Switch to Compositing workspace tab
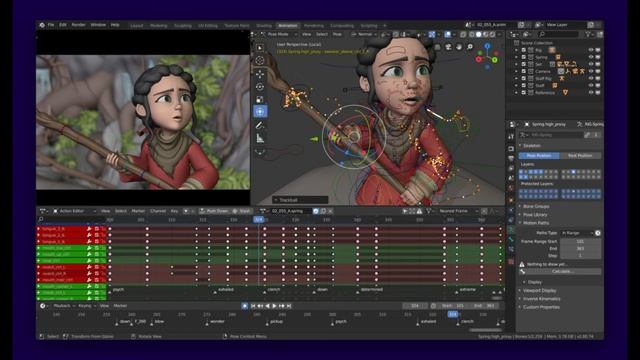Viewport: 640px width, 360px height. point(342,25)
